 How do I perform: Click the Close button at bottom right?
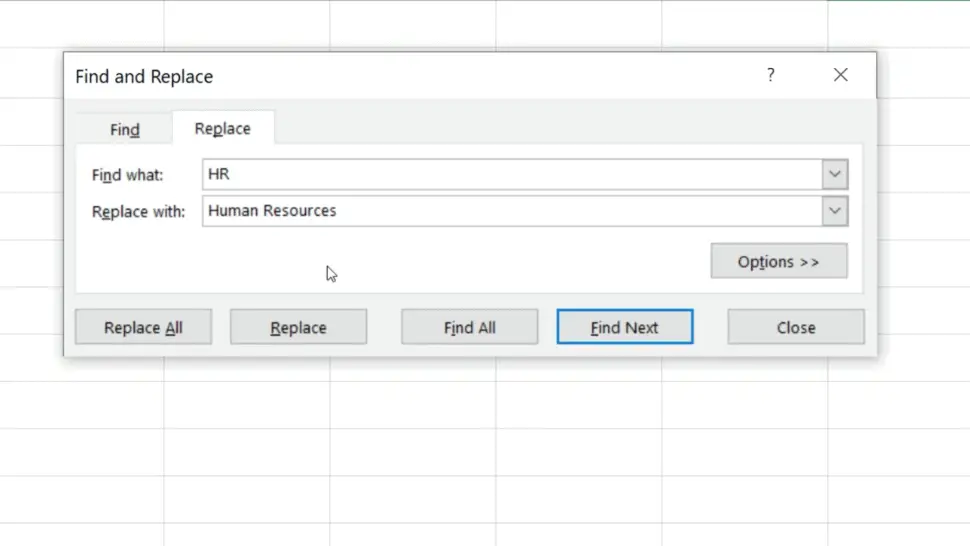pyautogui.click(x=795, y=327)
